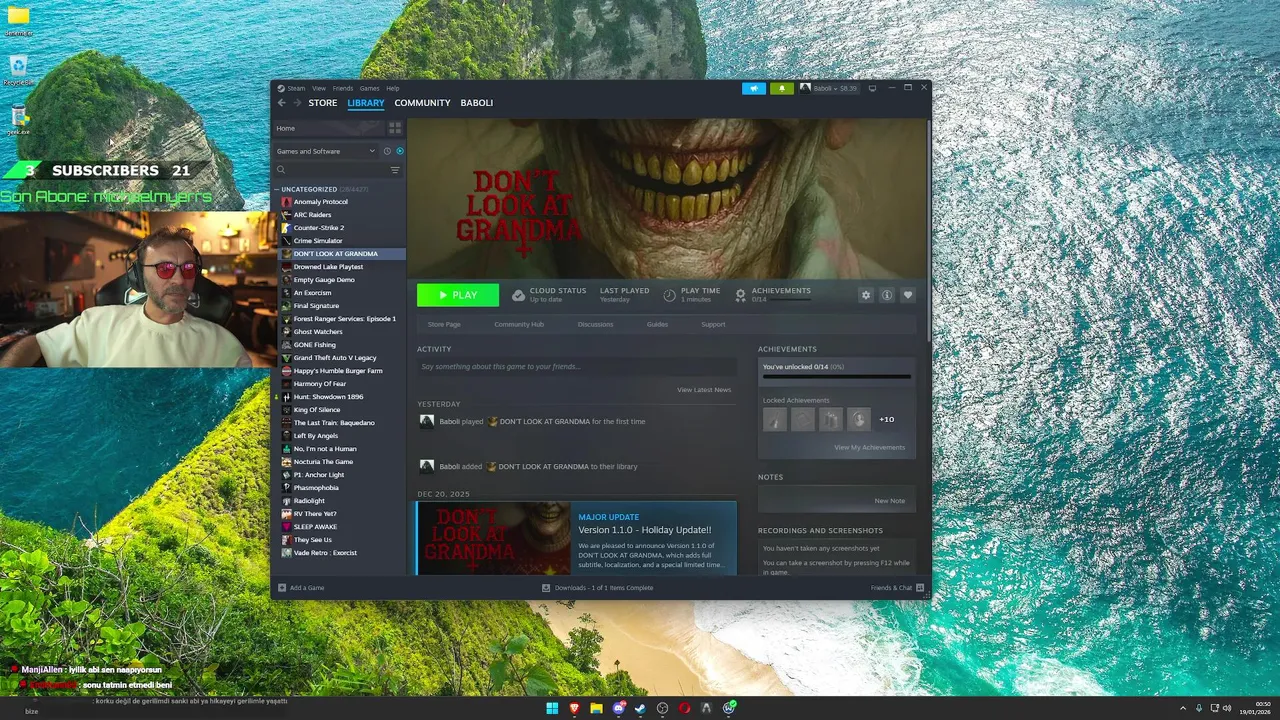
Task: Click the achievements progress bar
Action: click(837, 377)
